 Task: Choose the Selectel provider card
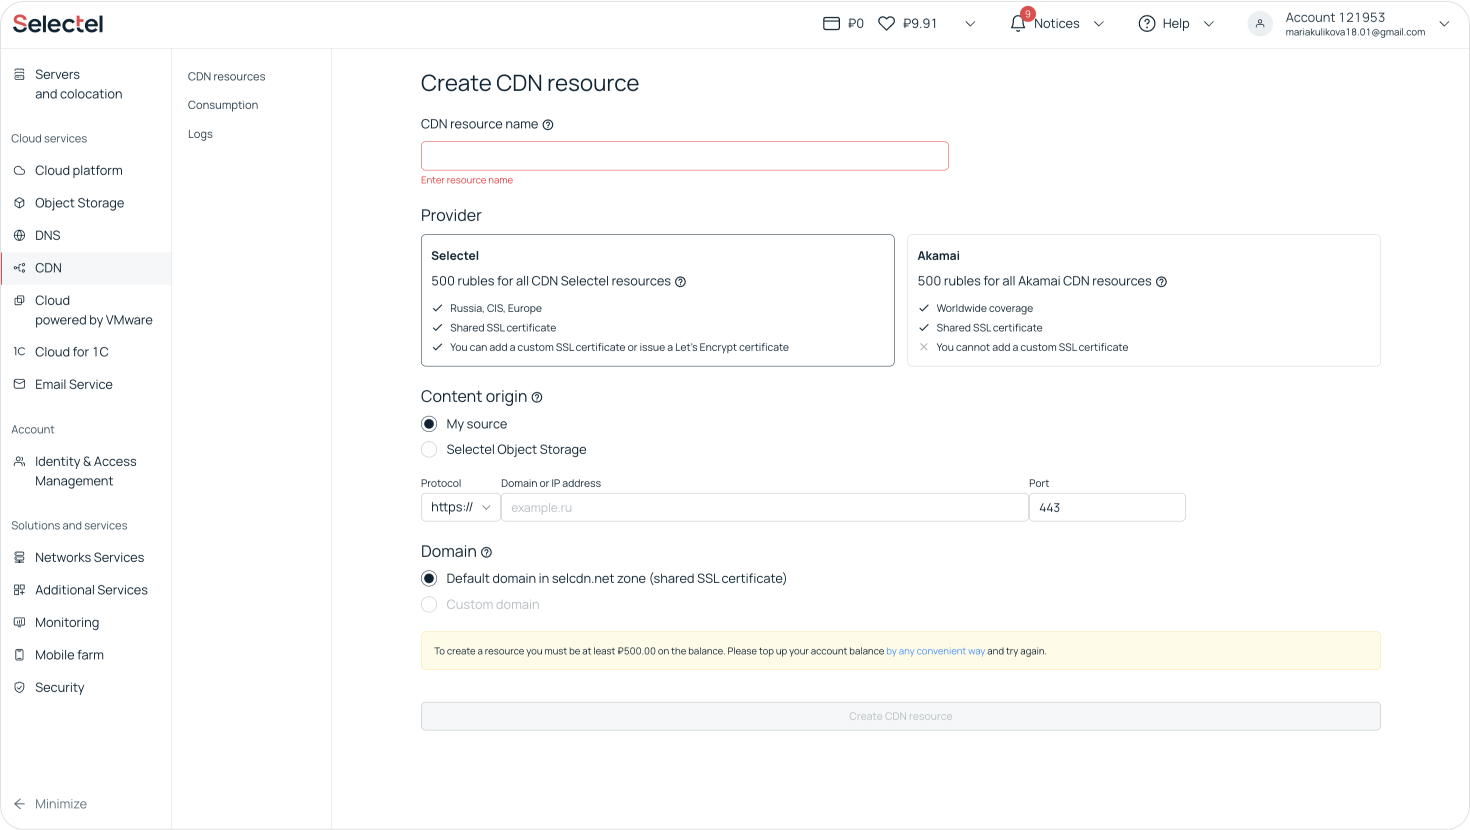(x=658, y=300)
